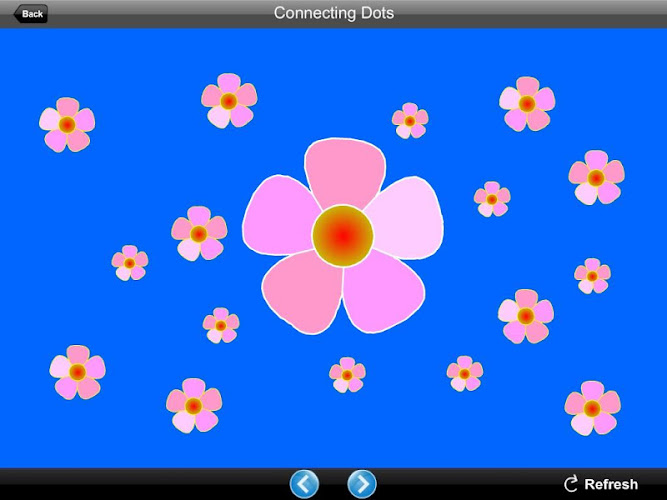
Task: Advance to next picture with right arrow
Action: click(x=362, y=484)
